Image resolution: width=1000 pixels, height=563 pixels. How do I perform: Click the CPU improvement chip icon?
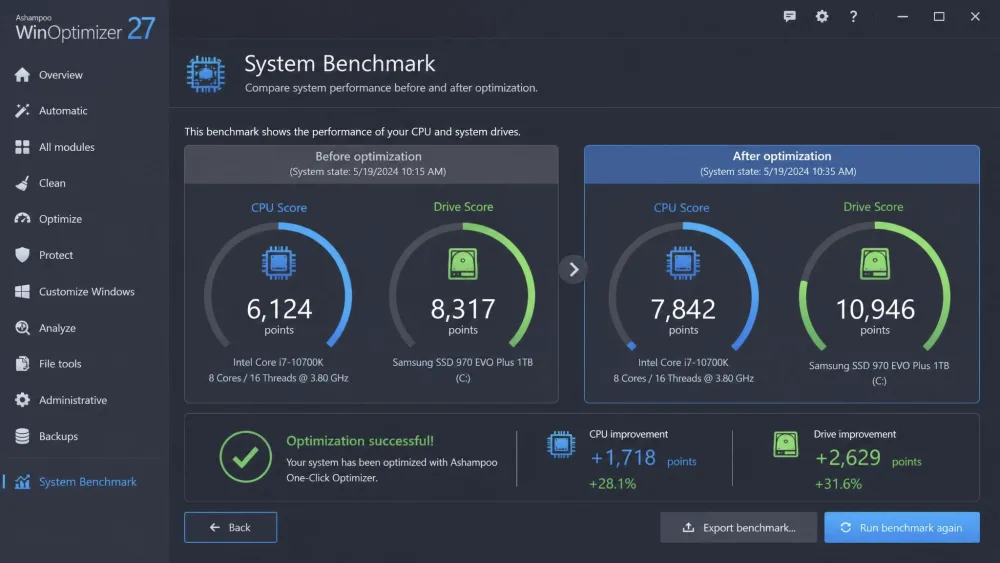(x=561, y=444)
